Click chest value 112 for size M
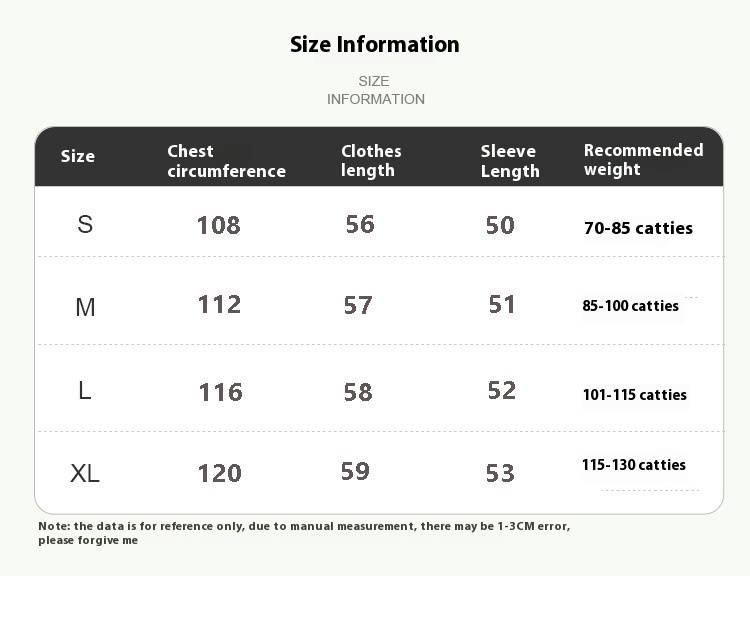This screenshot has width=750, height=636. (220, 305)
